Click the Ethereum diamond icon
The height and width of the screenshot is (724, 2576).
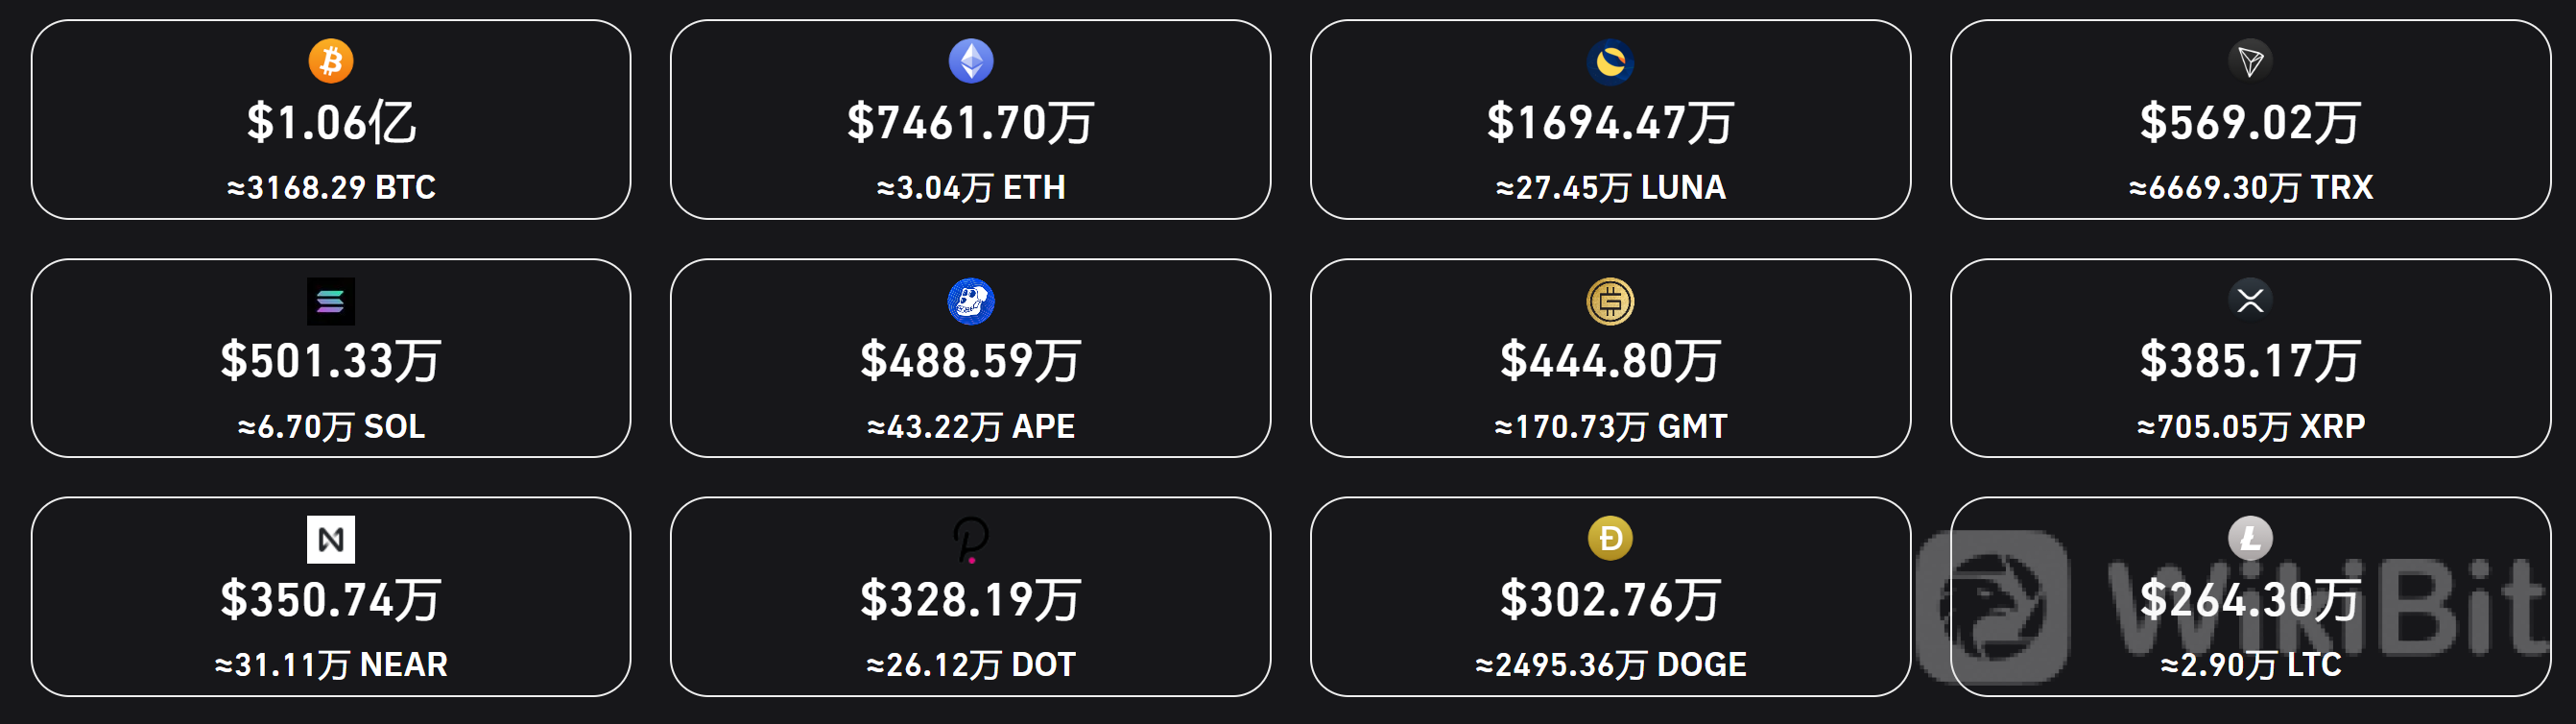tap(970, 61)
